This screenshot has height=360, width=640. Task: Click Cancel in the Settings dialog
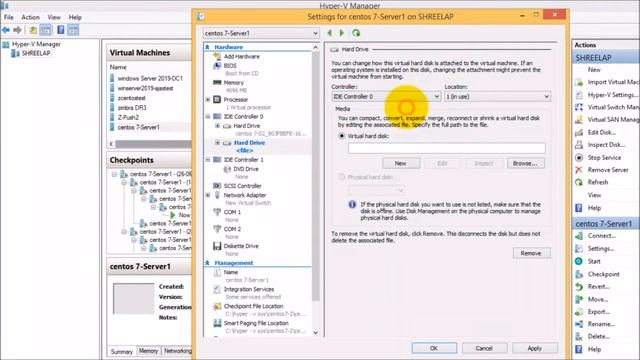click(x=484, y=348)
